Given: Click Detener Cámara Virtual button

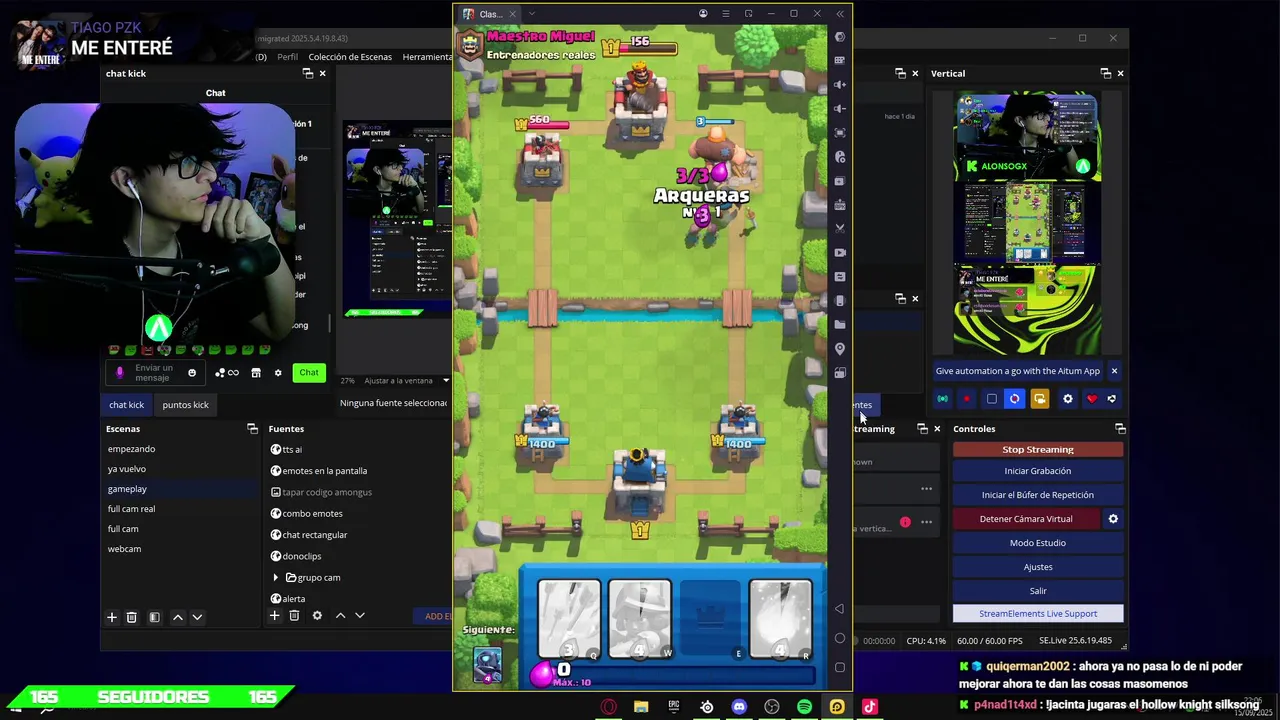Looking at the screenshot, I should 1026,519.
